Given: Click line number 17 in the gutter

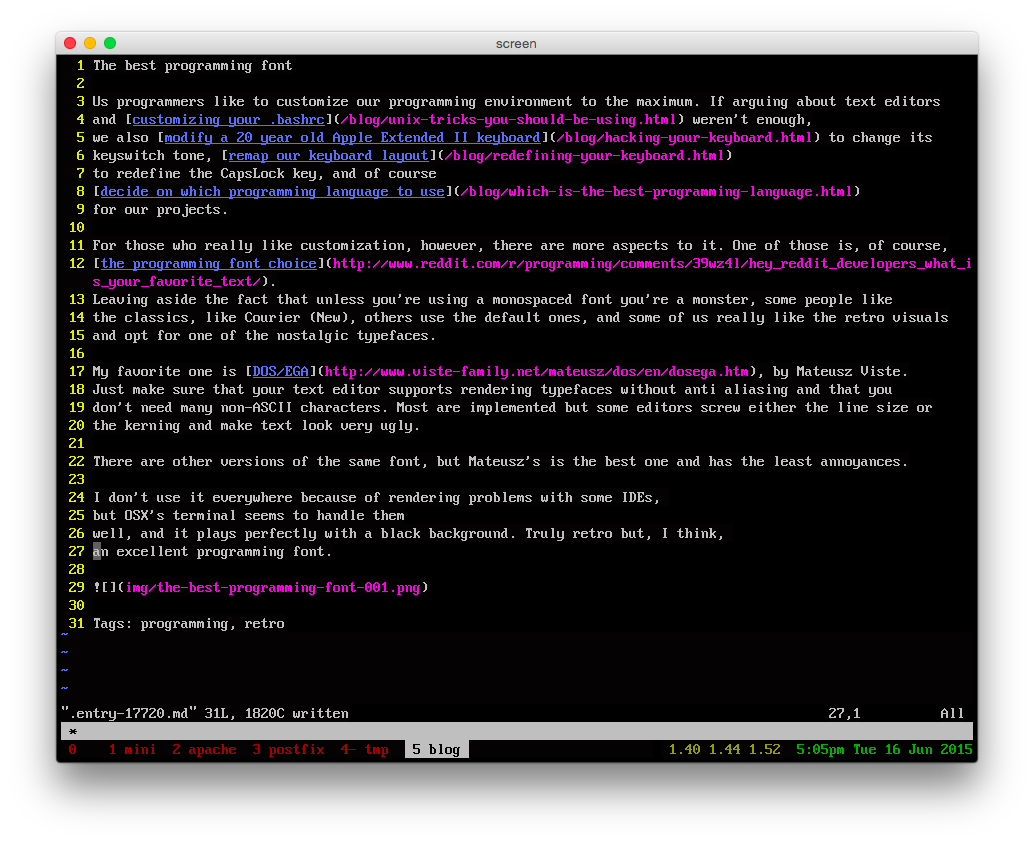Looking at the screenshot, I should click(76, 371).
